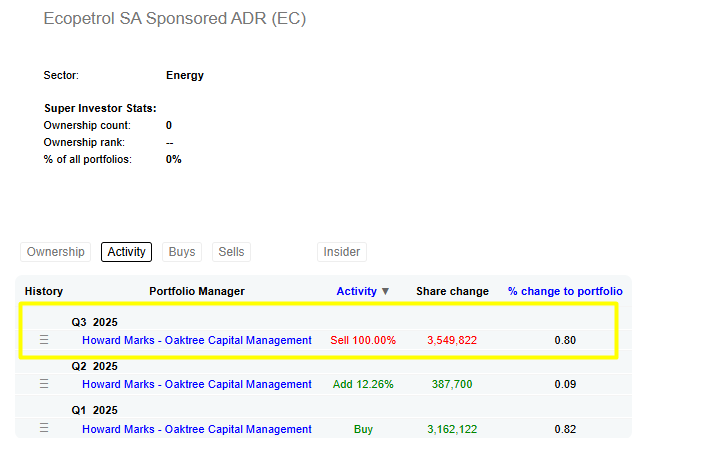Click the Buy activity cell in Q1 2025
Image resolution: width=725 pixels, height=454 pixels.
363,429
